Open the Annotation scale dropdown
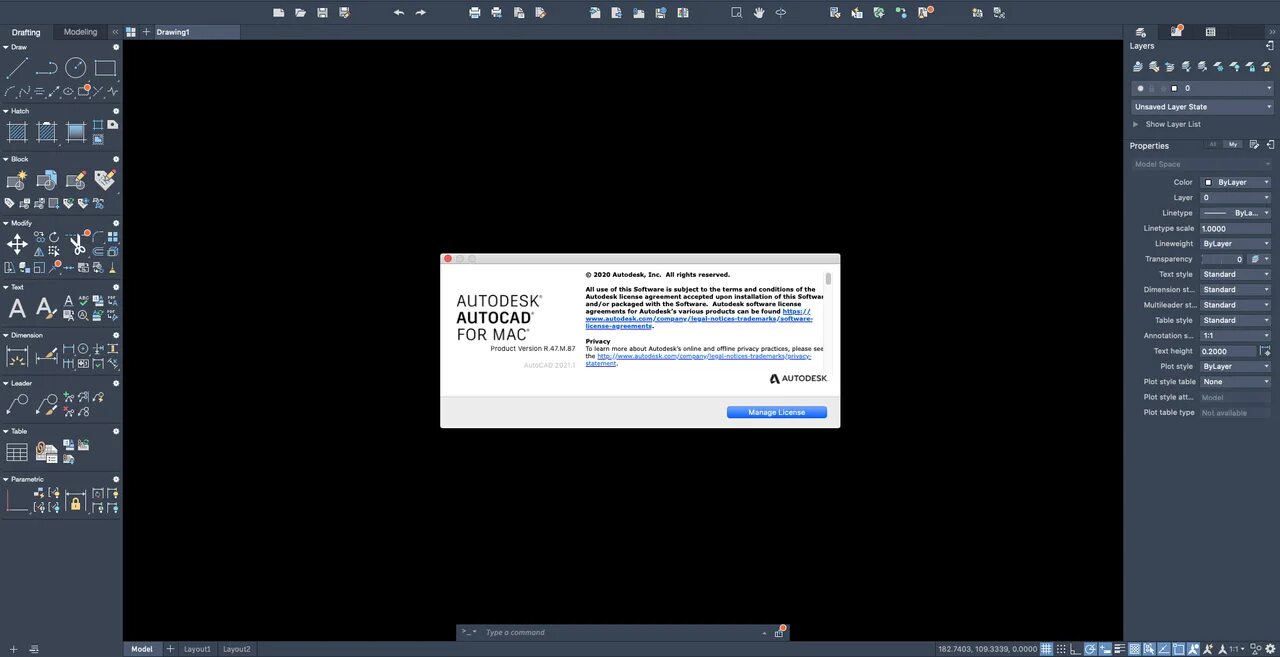The height and width of the screenshot is (657, 1280). point(1236,335)
